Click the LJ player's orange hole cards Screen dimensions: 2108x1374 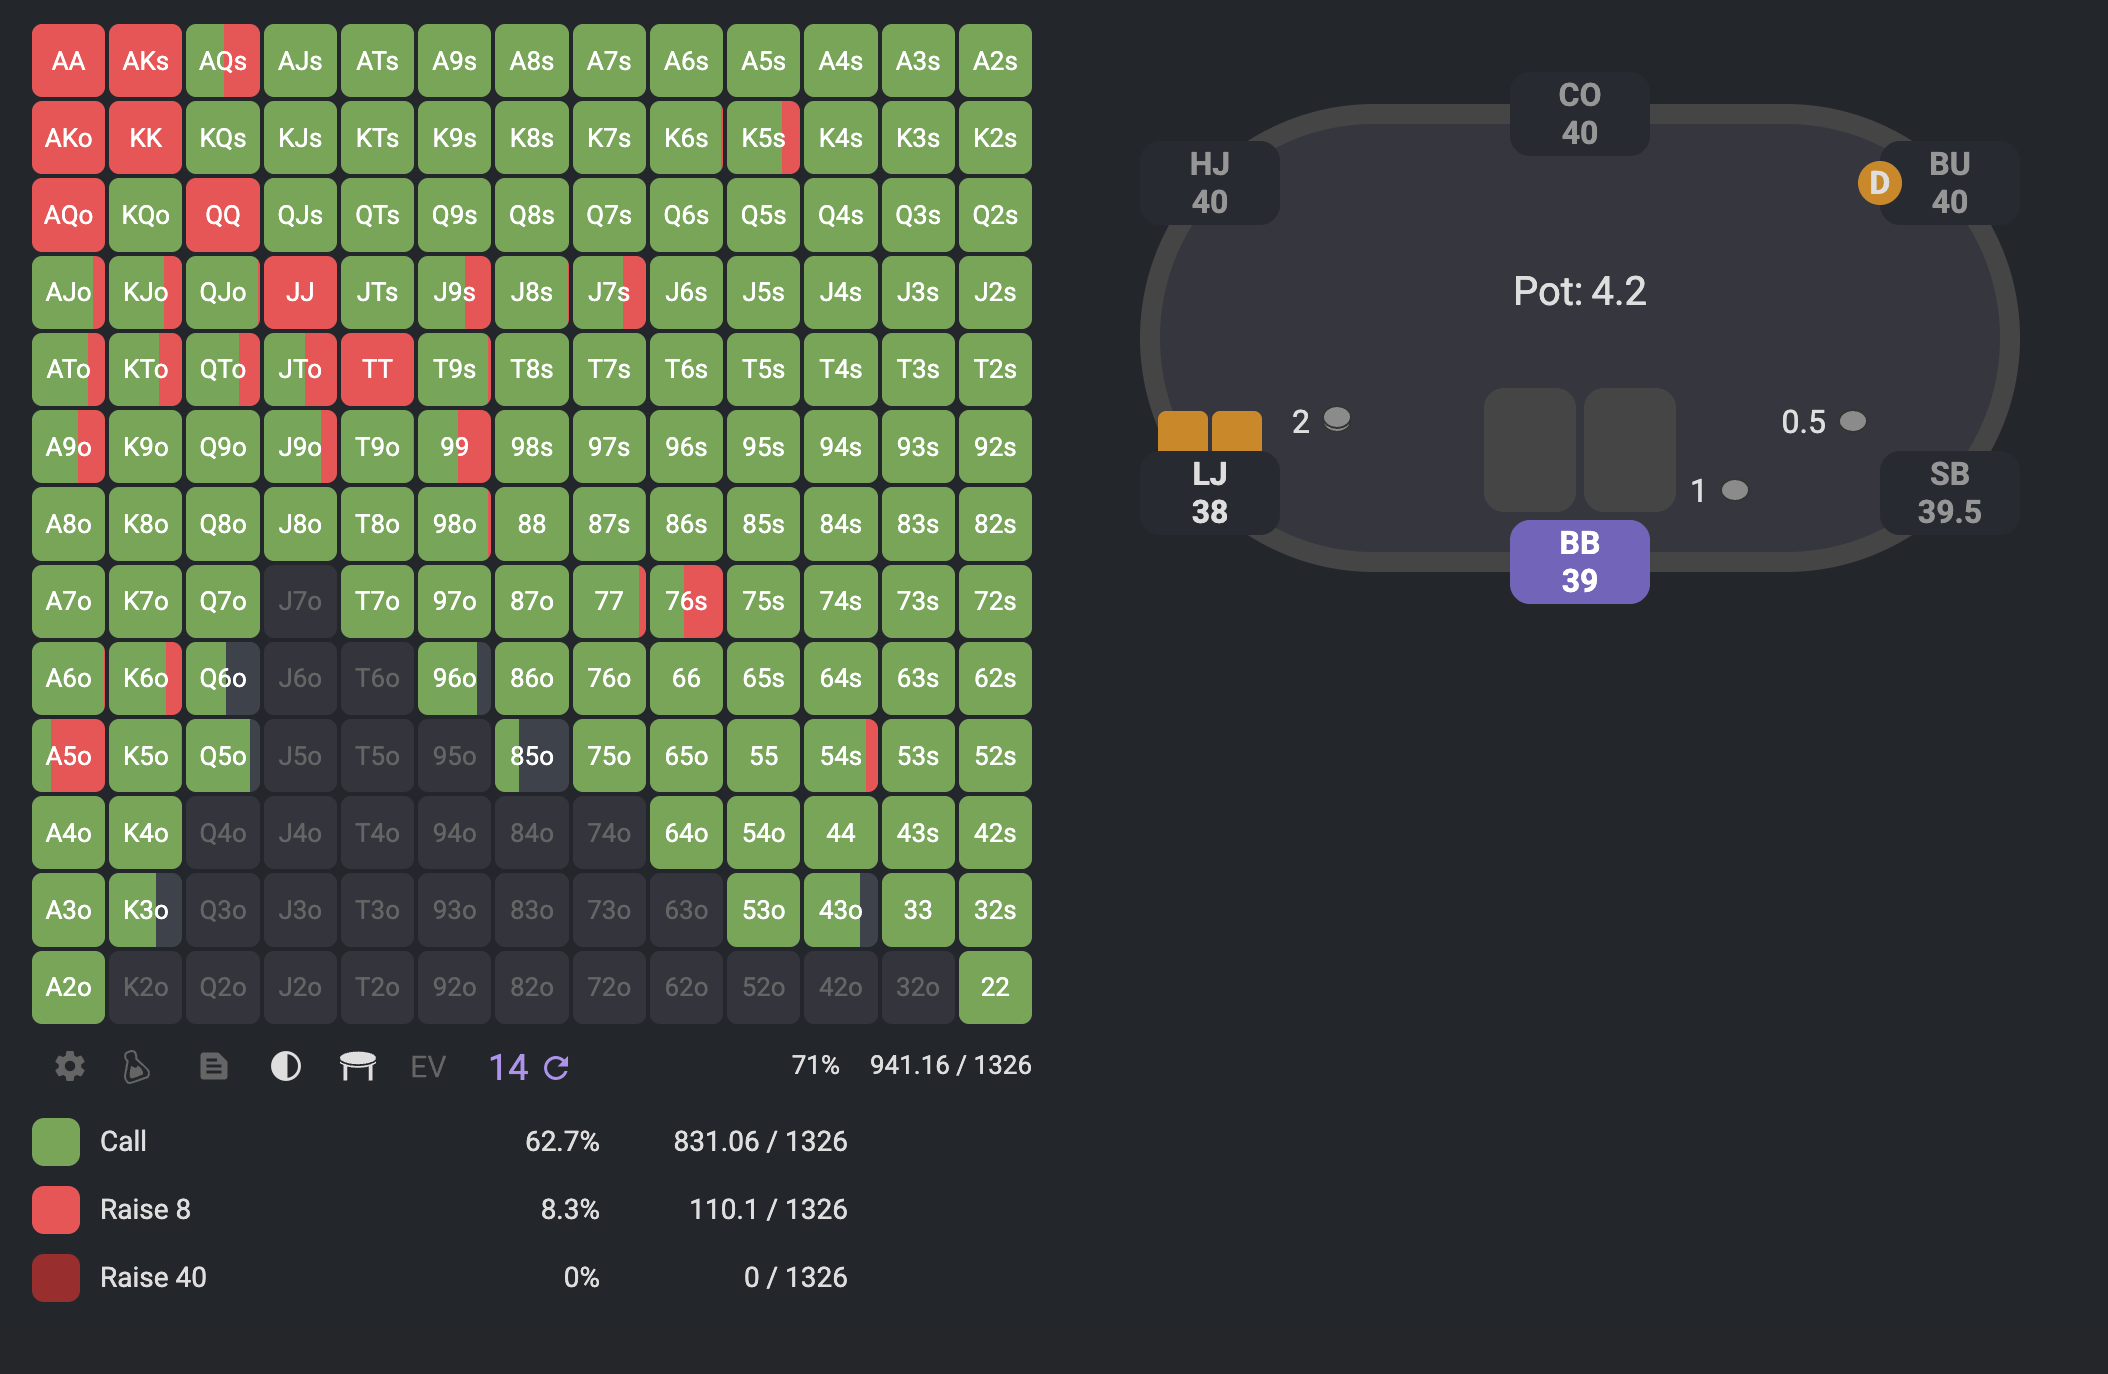[x=1209, y=431]
